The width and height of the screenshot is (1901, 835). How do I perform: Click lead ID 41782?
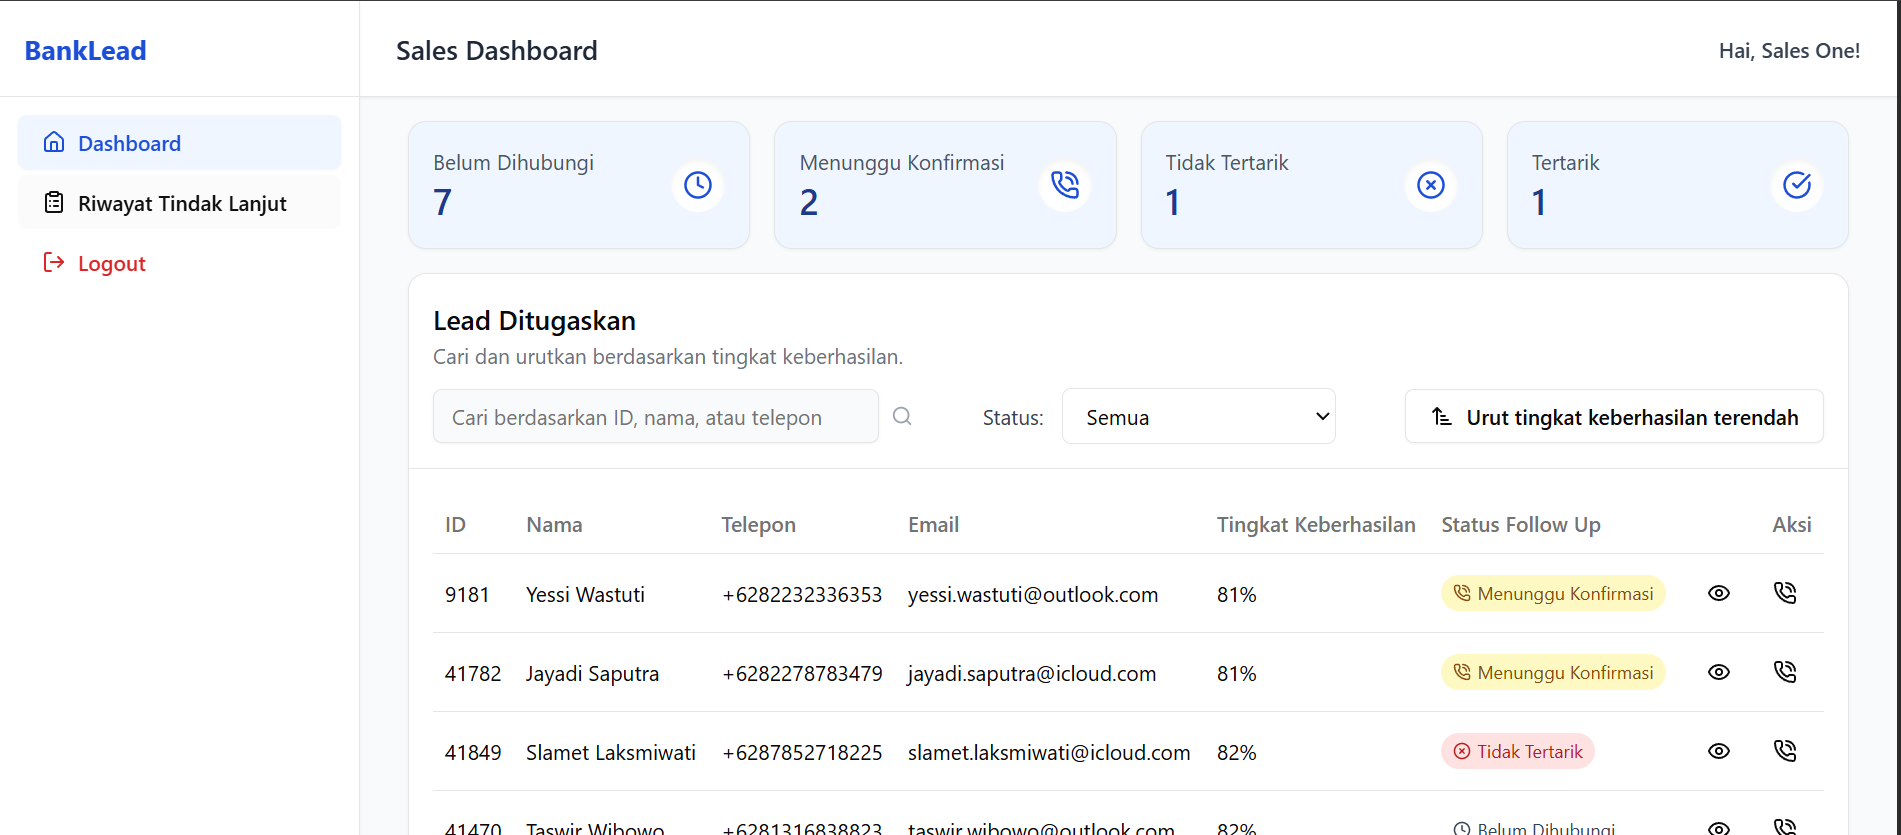(473, 673)
